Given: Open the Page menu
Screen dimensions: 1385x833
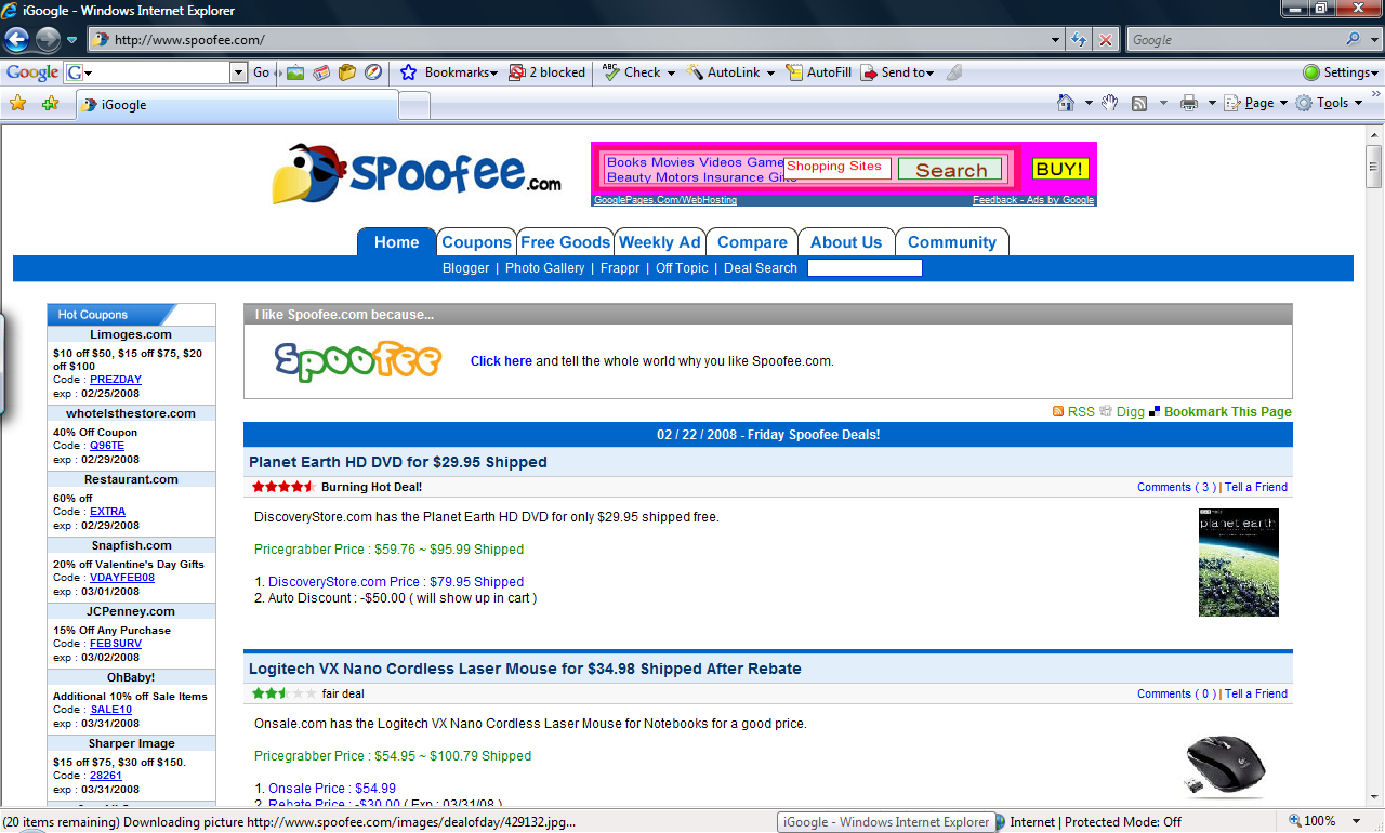Looking at the screenshot, I should coord(1255,102).
